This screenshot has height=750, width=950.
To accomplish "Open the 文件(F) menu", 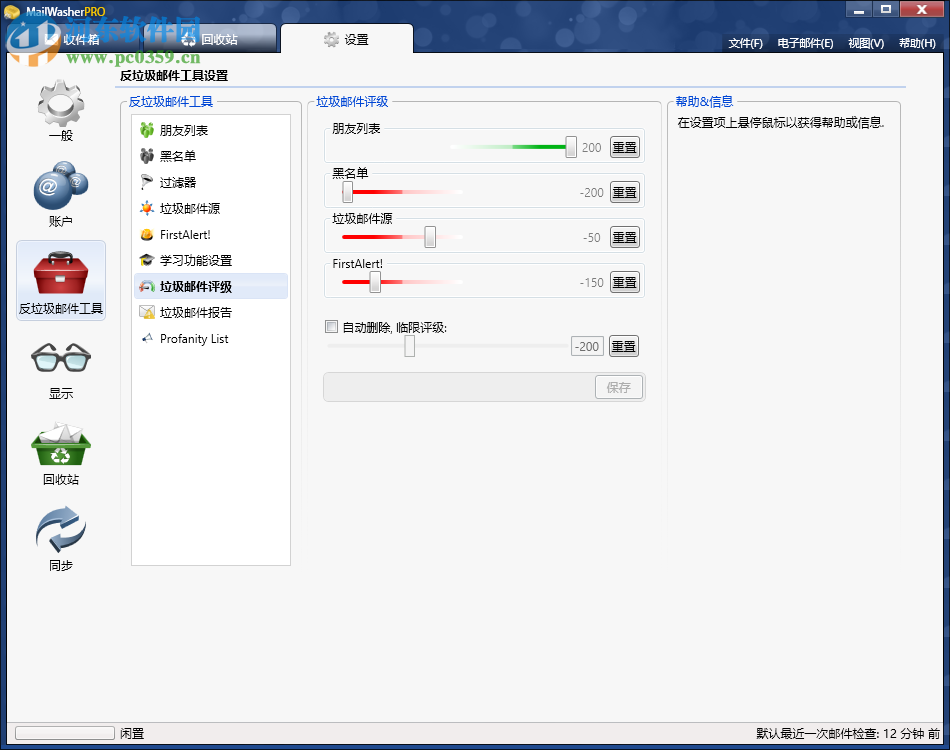I will pos(744,43).
